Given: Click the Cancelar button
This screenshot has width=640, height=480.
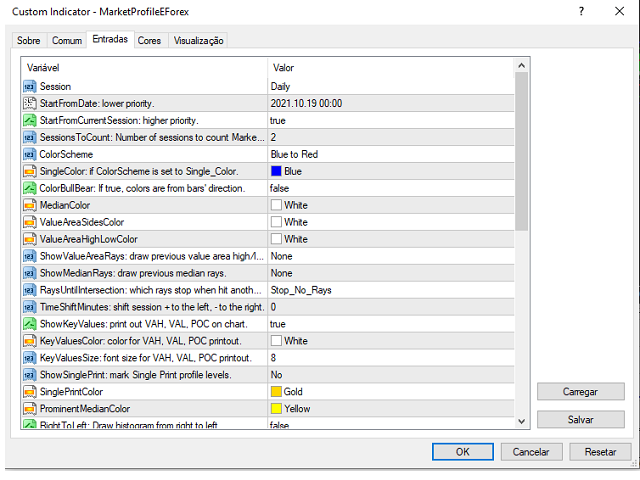Looking at the screenshot, I should point(531,452).
